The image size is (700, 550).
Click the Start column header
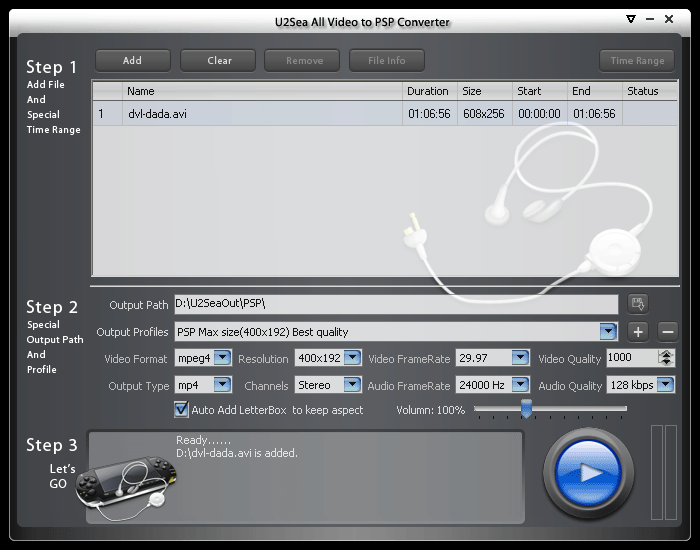(x=539, y=91)
